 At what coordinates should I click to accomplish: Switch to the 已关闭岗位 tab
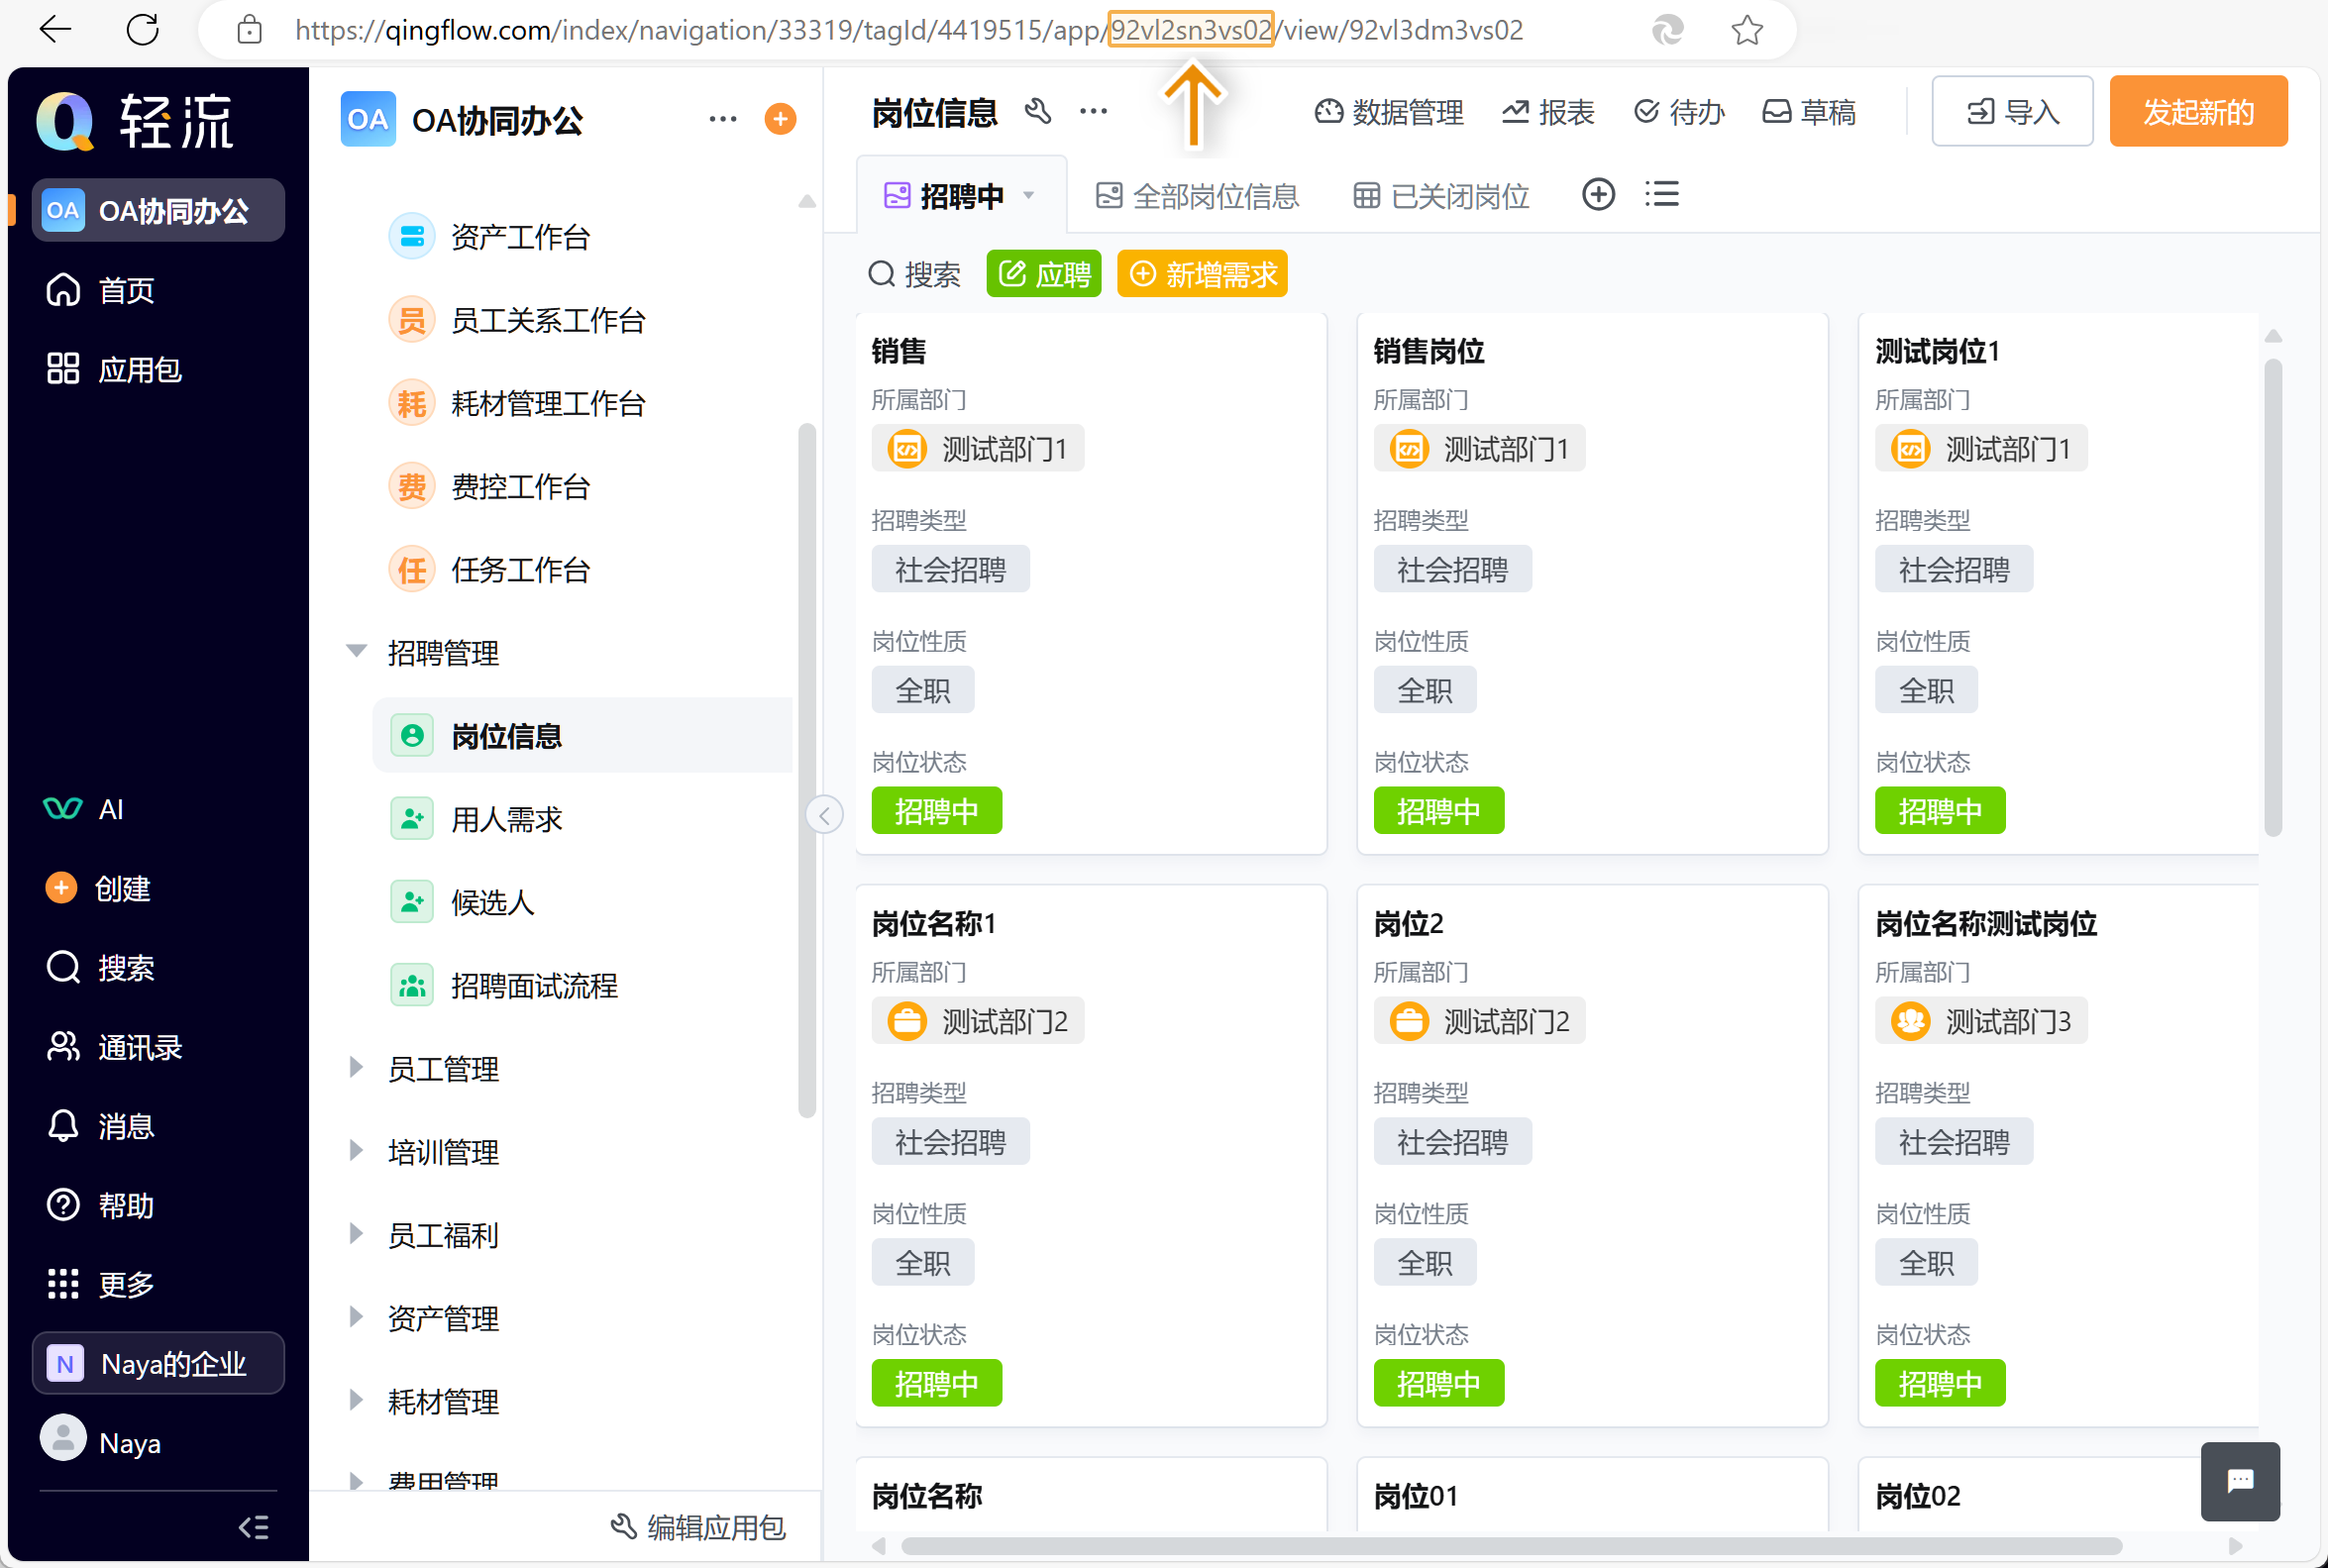[1441, 196]
